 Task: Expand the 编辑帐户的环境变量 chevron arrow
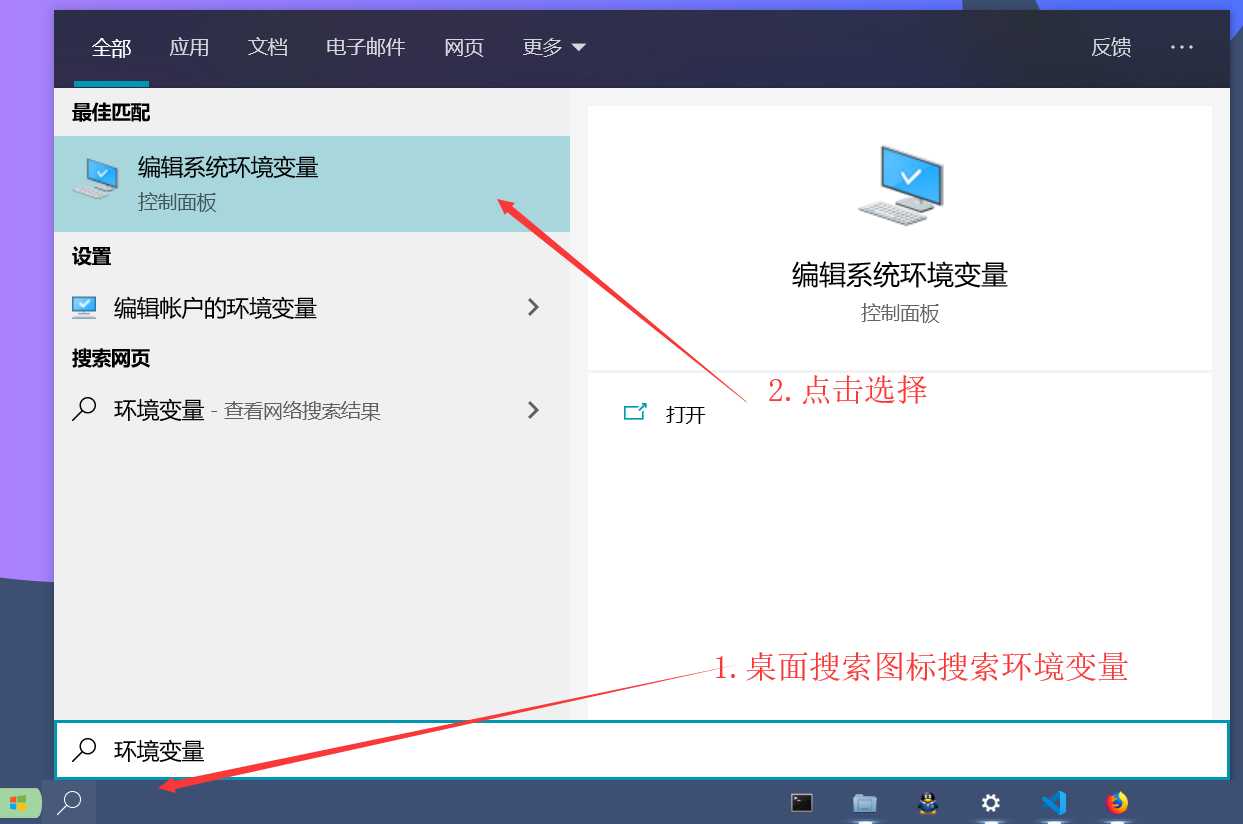coord(533,308)
